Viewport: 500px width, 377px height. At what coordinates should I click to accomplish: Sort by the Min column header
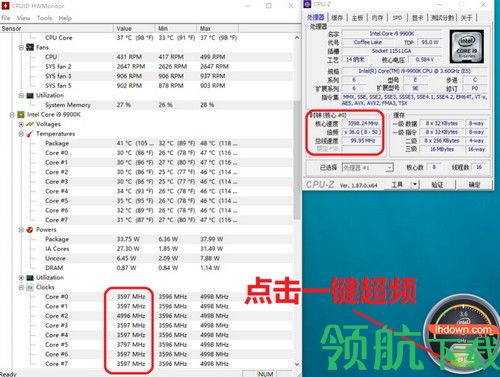[x=176, y=29]
